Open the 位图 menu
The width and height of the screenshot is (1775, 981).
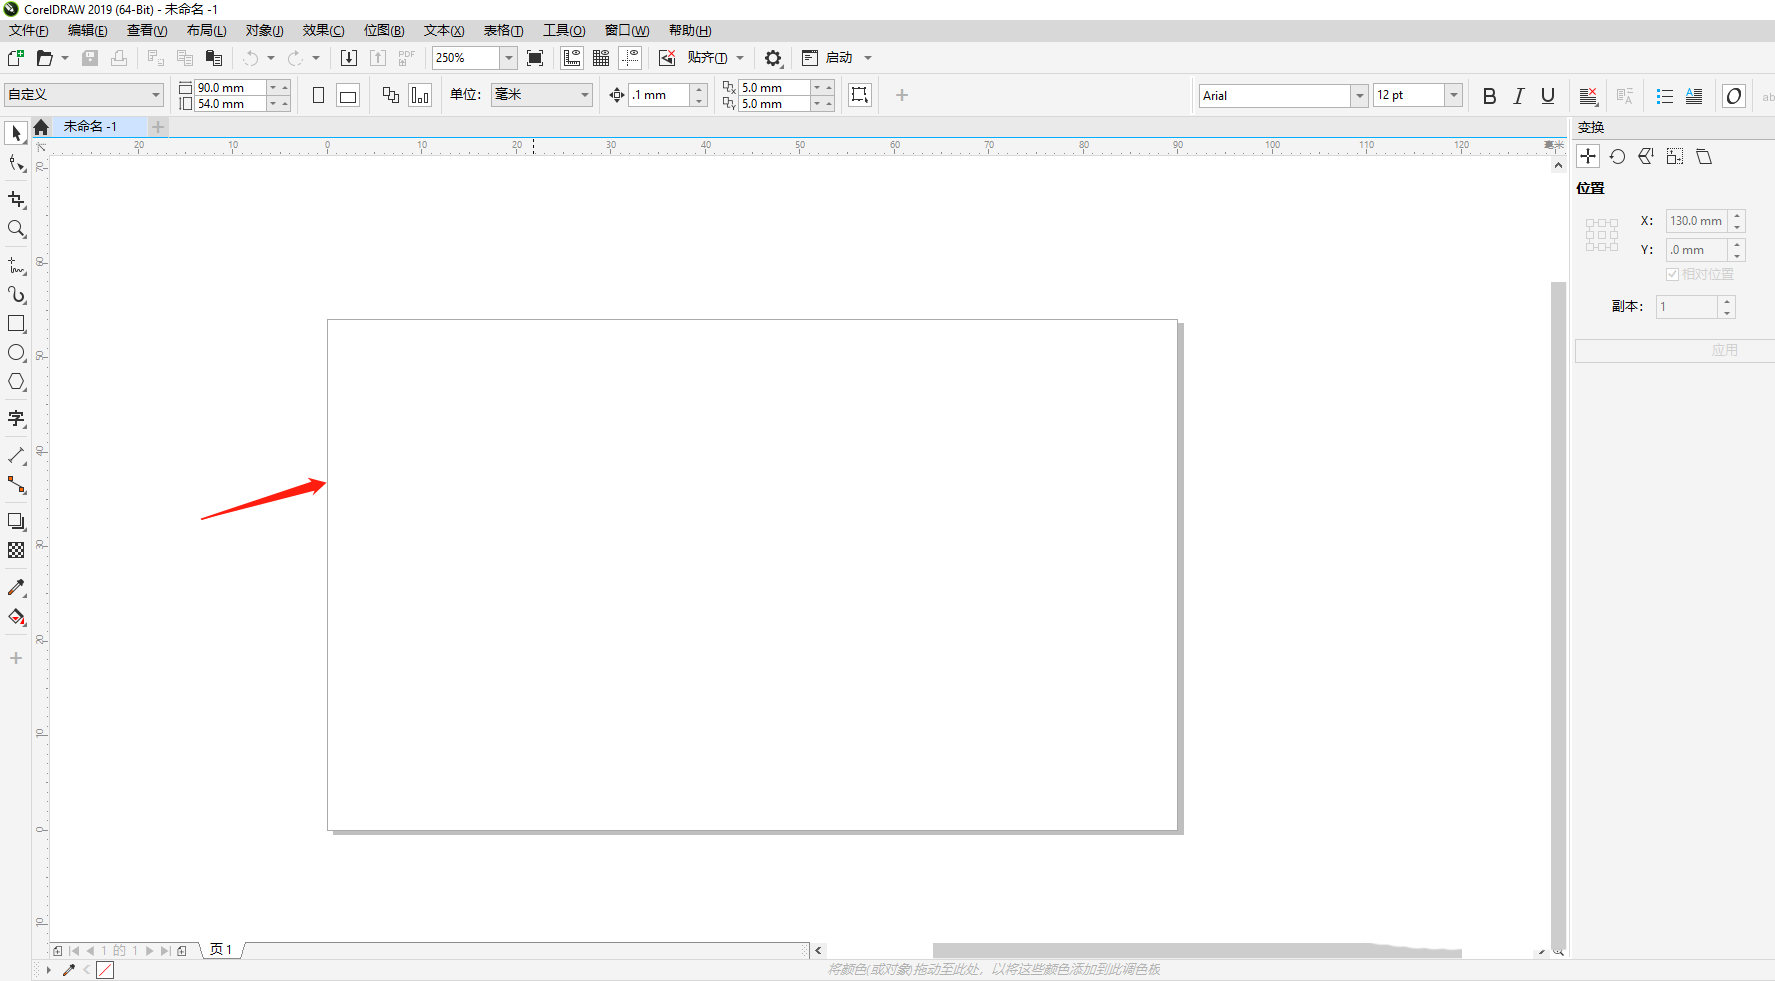(384, 30)
